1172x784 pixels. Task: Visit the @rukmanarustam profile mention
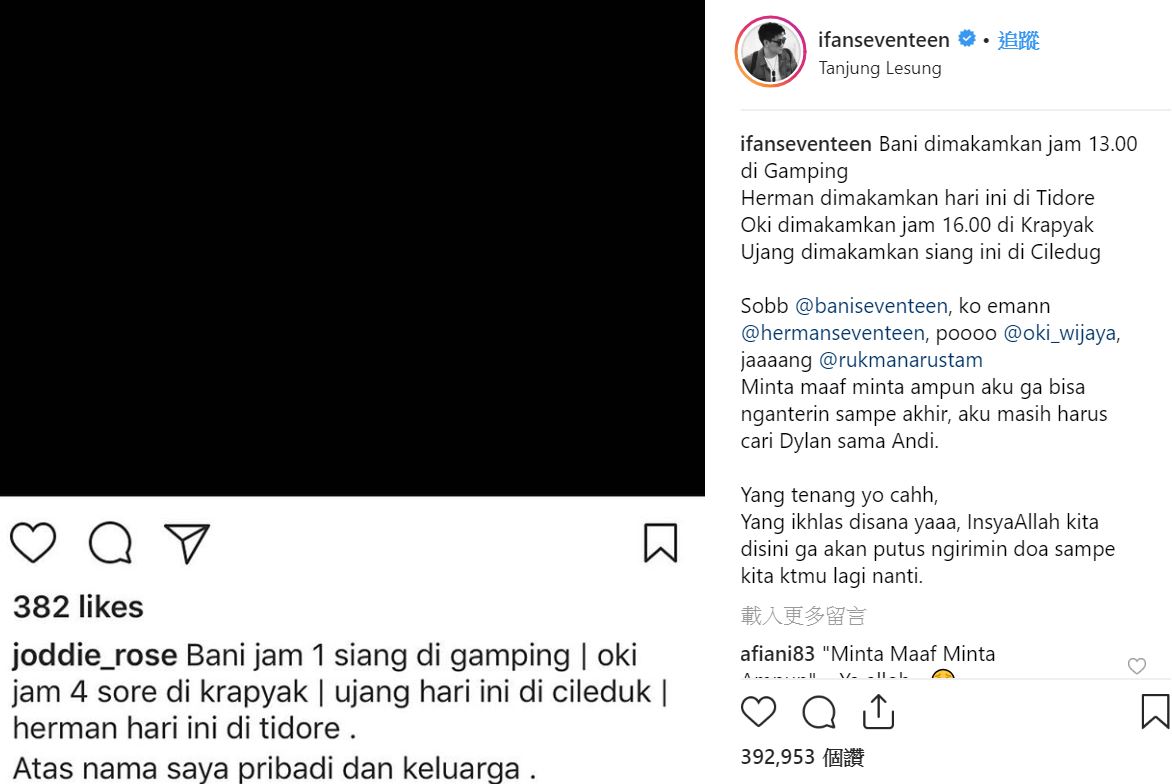(901, 359)
